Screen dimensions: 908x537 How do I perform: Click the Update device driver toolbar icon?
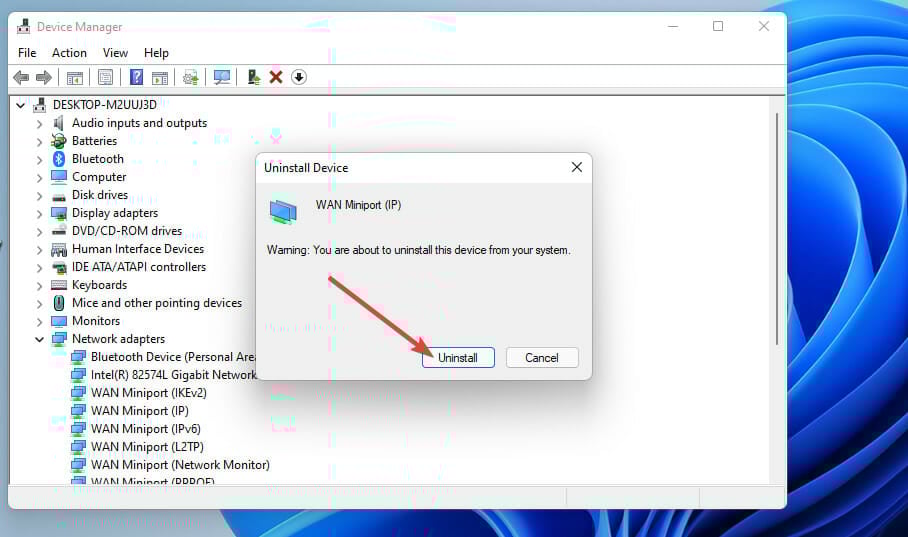(x=191, y=77)
